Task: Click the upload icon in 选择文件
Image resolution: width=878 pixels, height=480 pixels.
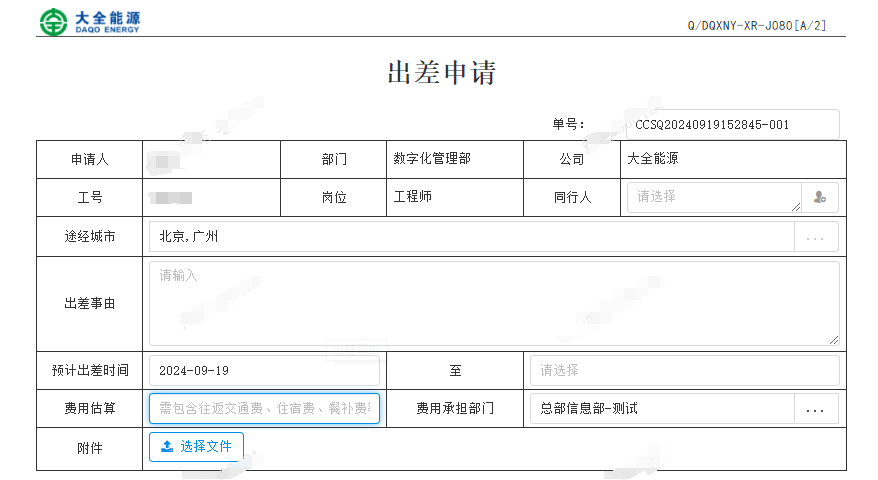Action: click(167, 446)
